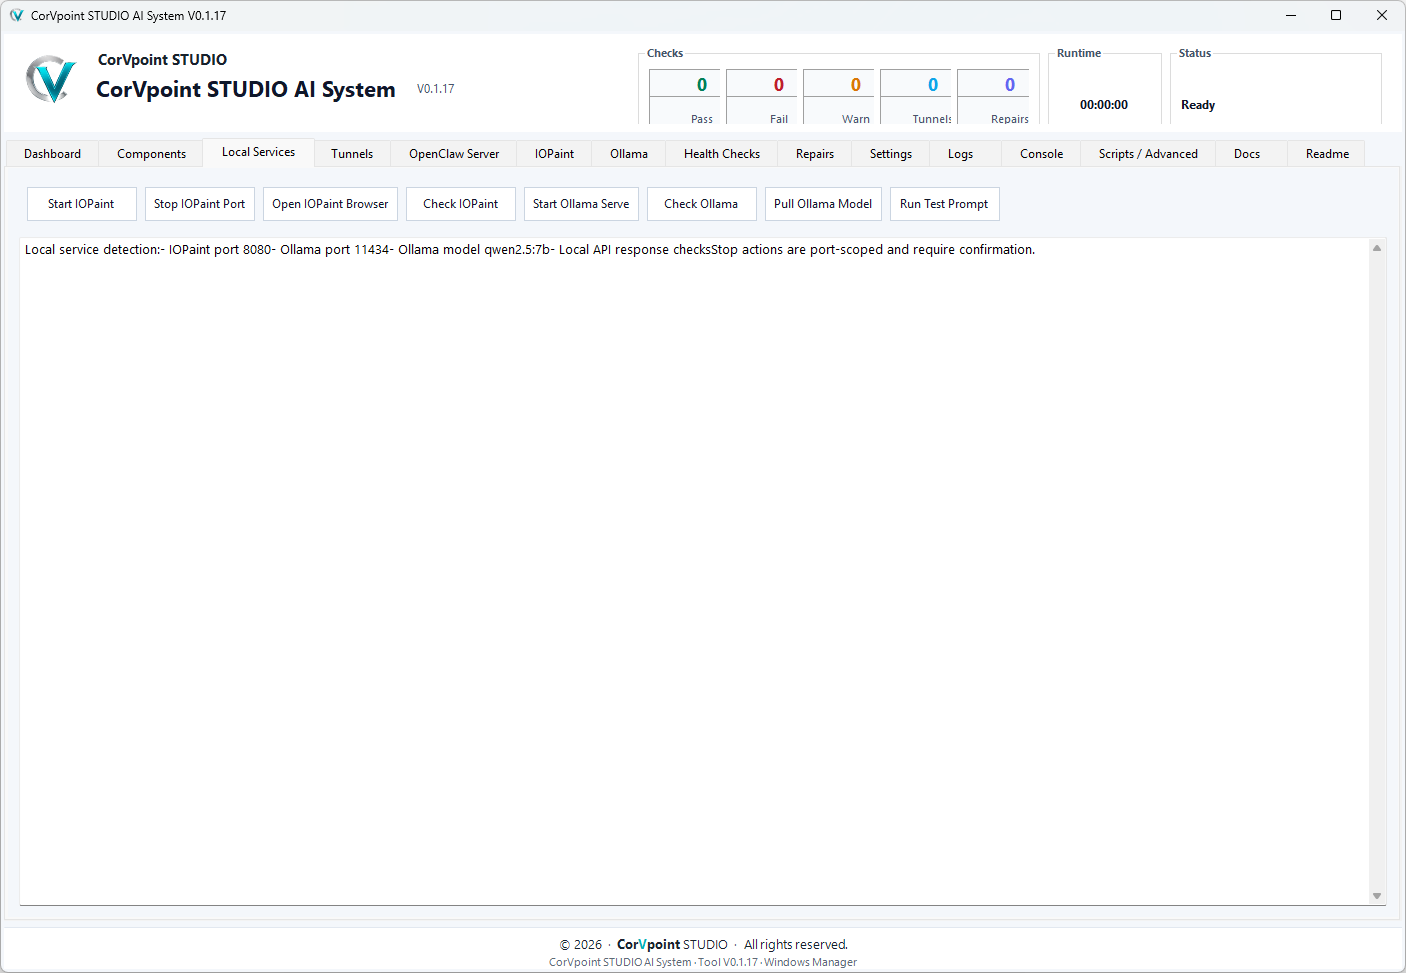1406x973 pixels.
Task: Go to the OpenClaw Server tab
Action: (454, 154)
